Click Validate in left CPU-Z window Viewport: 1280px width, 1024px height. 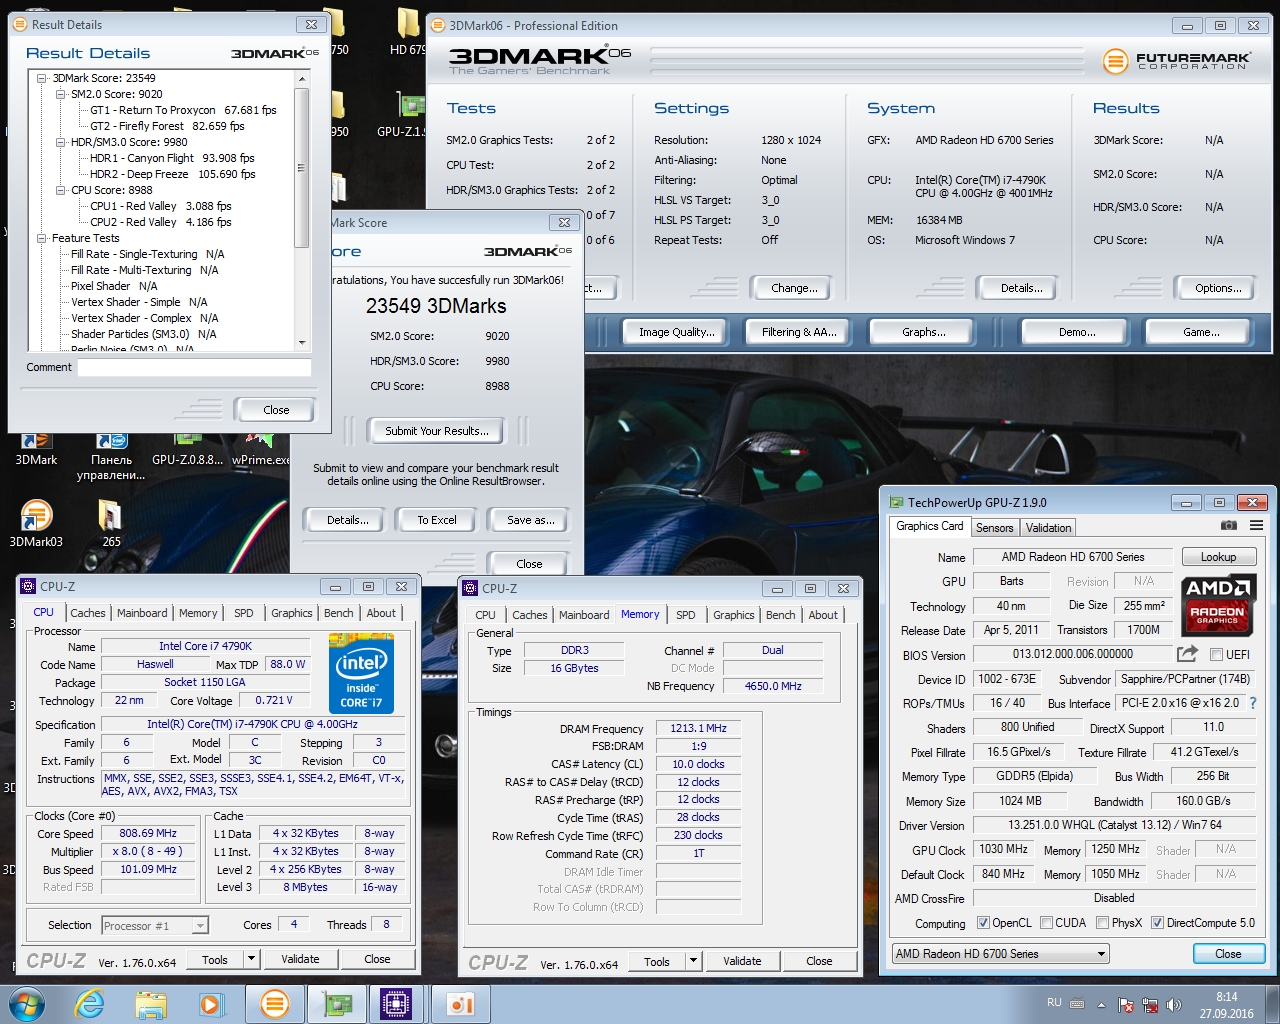(x=300, y=959)
